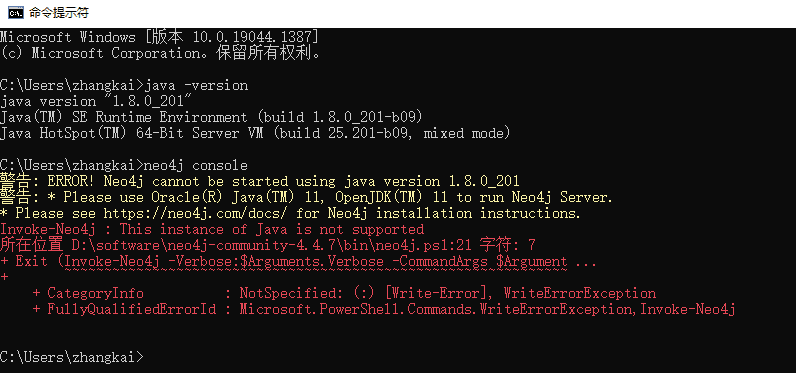796x373 pixels.
Task: Click the Invoke-Neo4j not supported error line
Action: 212,229
